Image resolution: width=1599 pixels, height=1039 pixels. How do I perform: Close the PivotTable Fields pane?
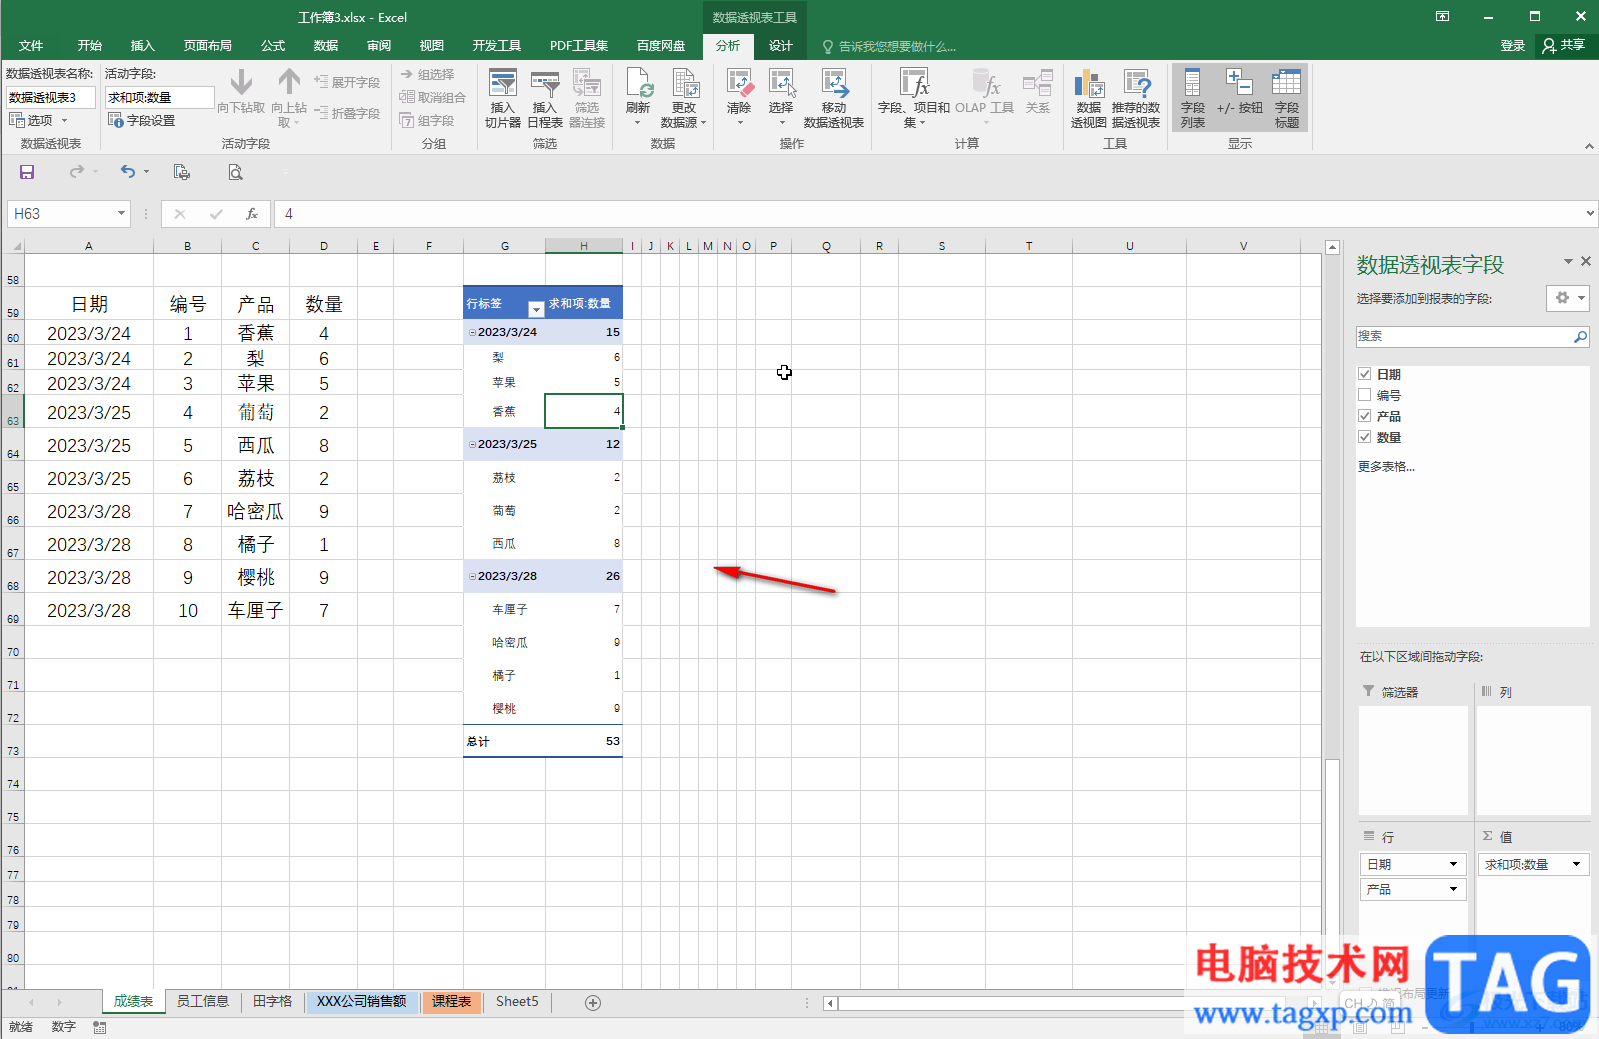pyautogui.click(x=1585, y=261)
